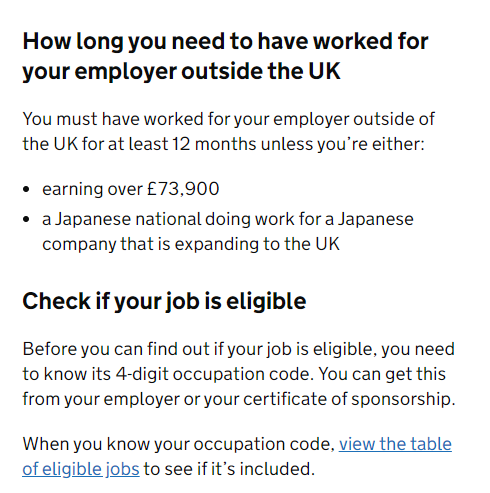Click the 'unless you're either:' text
The height and width of the screenshot is (493, 490).
tap(343, 144)
